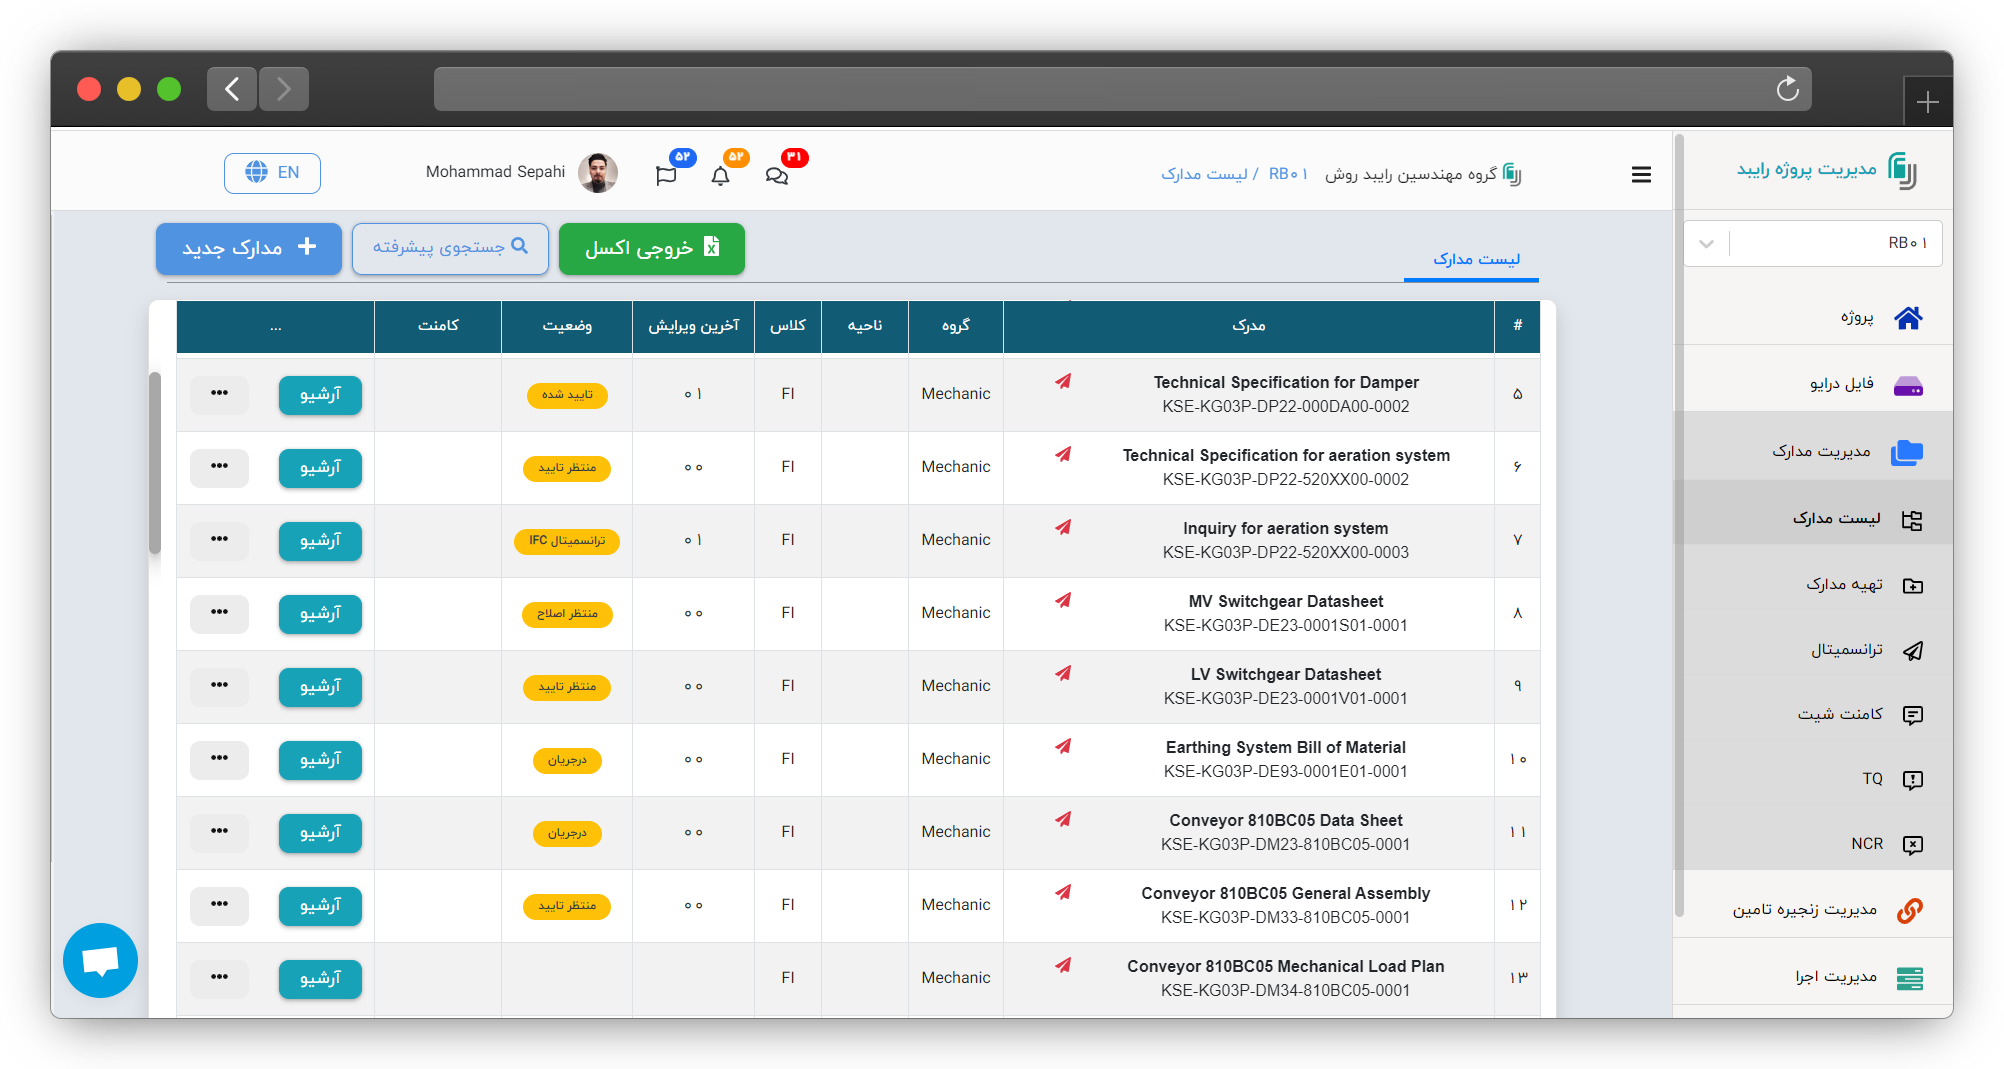
Task: Open more options for Earthing System row
Action: 219,758
